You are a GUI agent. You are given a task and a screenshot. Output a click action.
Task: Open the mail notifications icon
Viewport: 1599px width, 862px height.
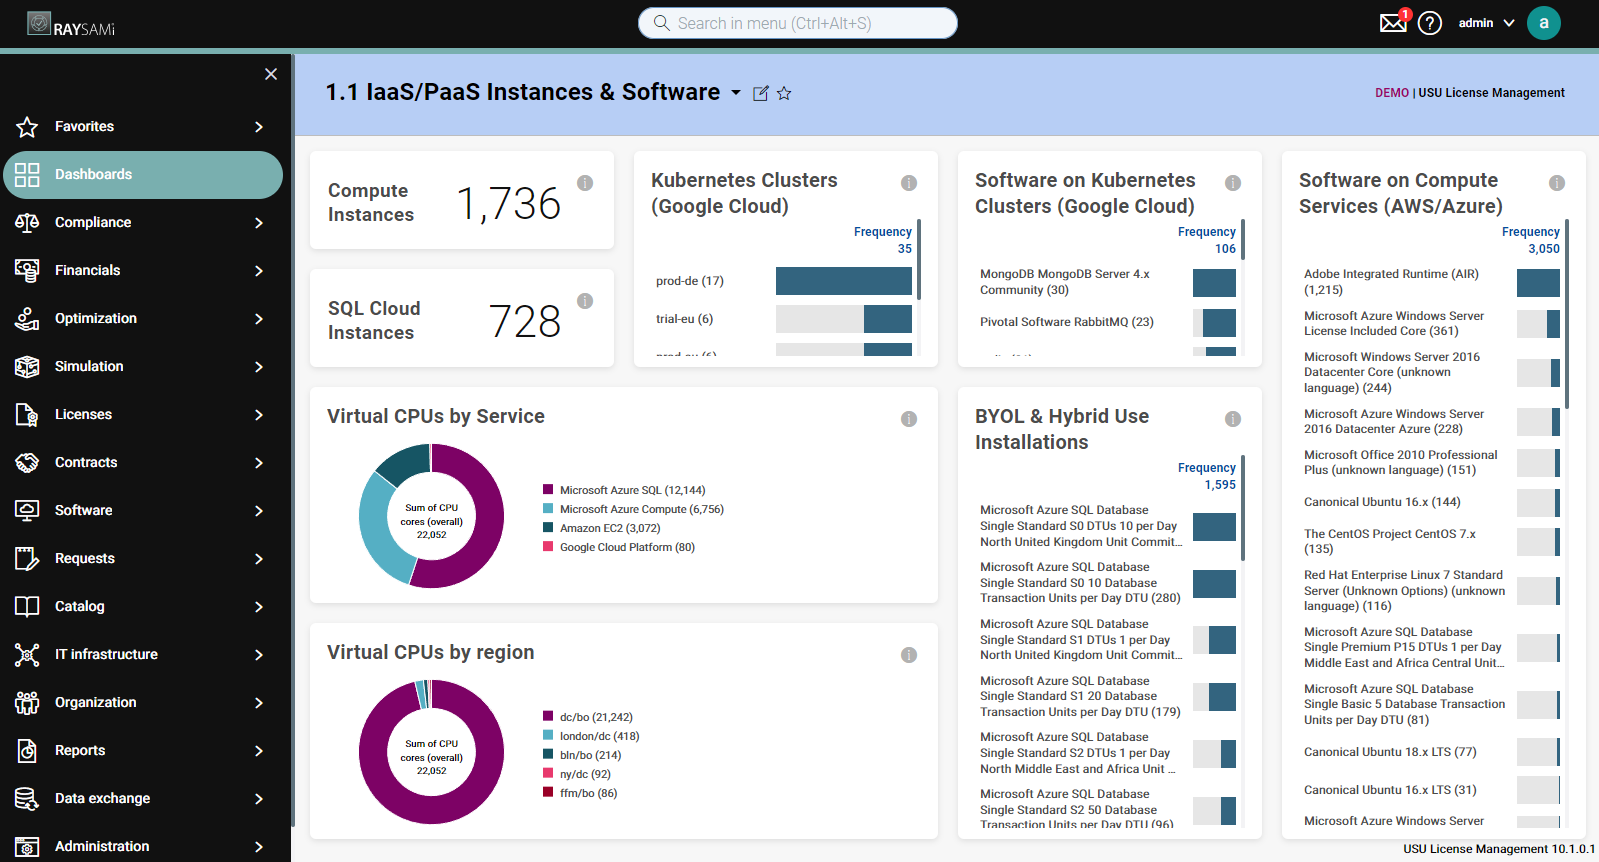(1393, 22)
